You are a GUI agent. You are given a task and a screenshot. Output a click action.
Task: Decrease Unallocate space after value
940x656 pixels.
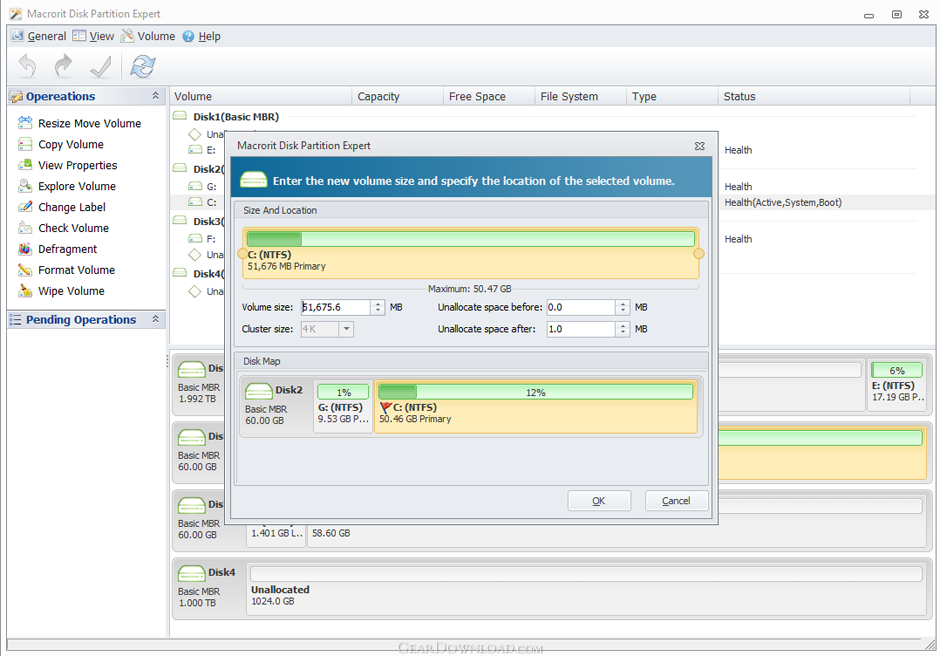(623, 332)
